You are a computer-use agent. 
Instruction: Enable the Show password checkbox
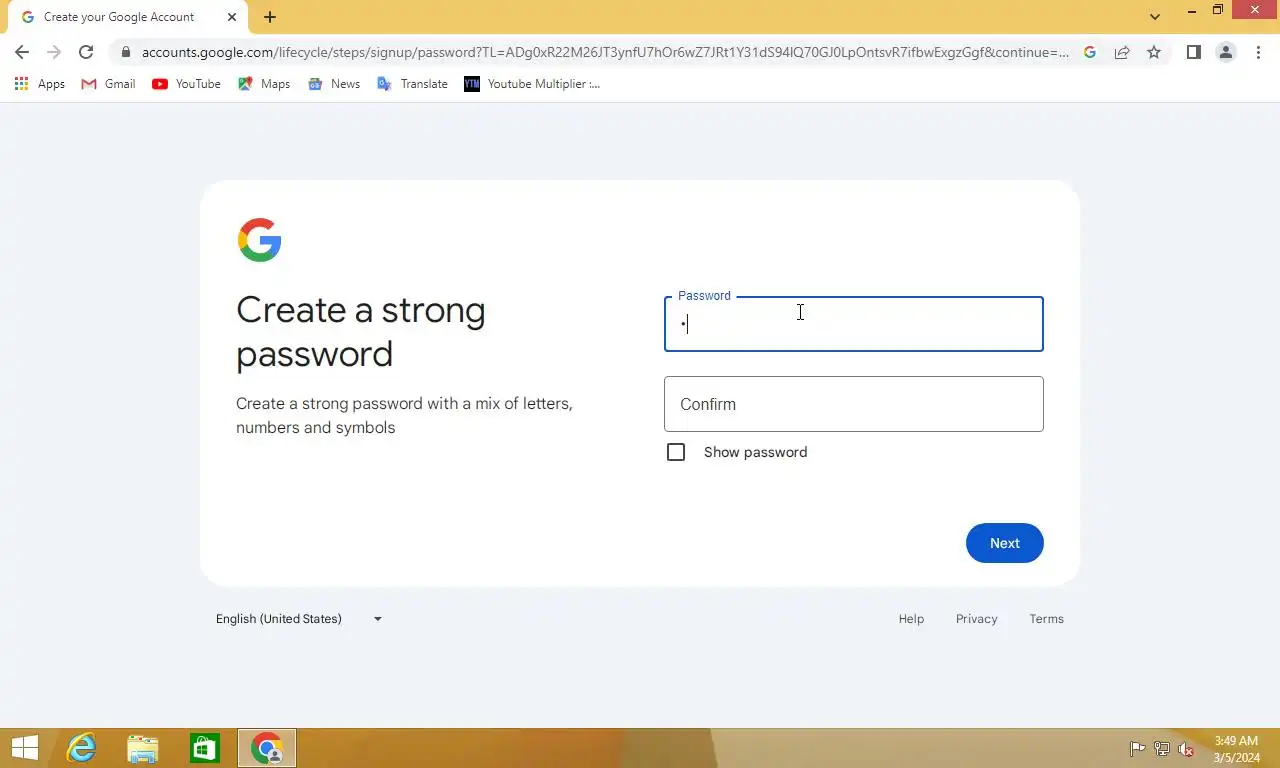(x=676, y=452)
